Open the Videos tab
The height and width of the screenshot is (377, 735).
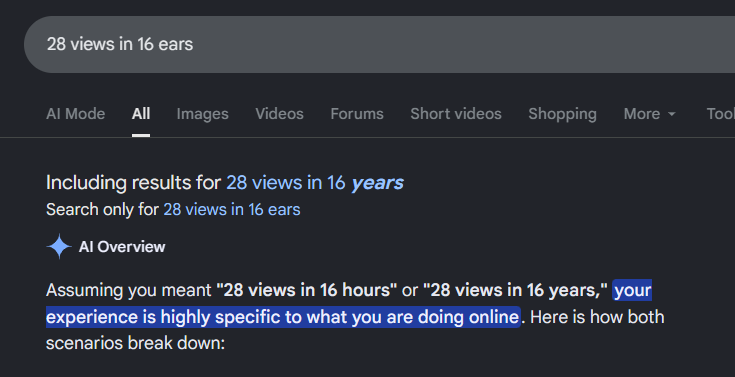pyautogui.click(x=279, y=114)
